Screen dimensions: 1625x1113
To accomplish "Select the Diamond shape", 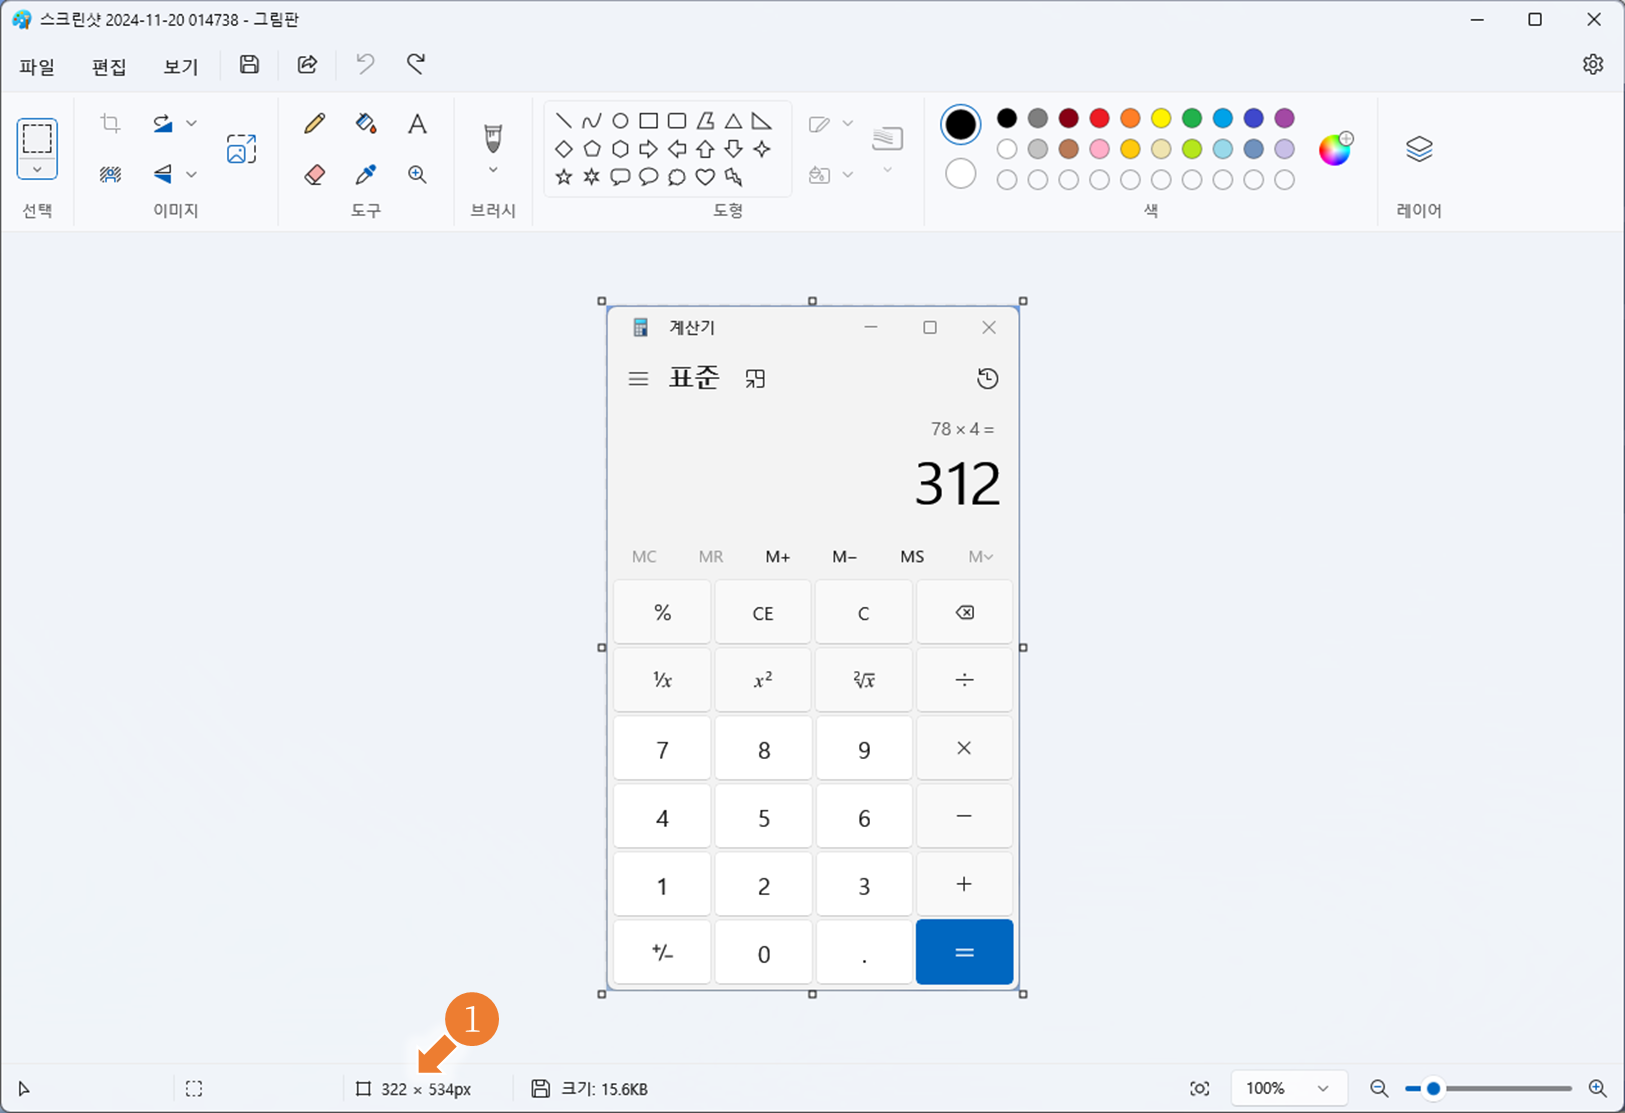I will [564, 149].
